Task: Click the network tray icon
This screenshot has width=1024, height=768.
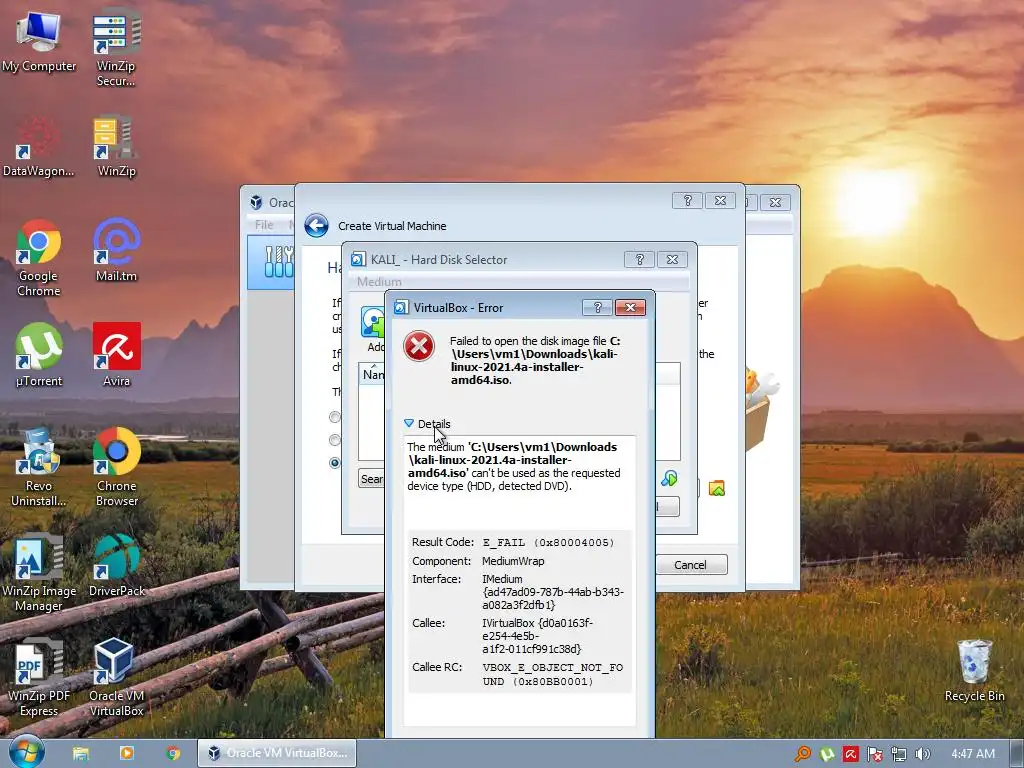Action: [899, 754]
